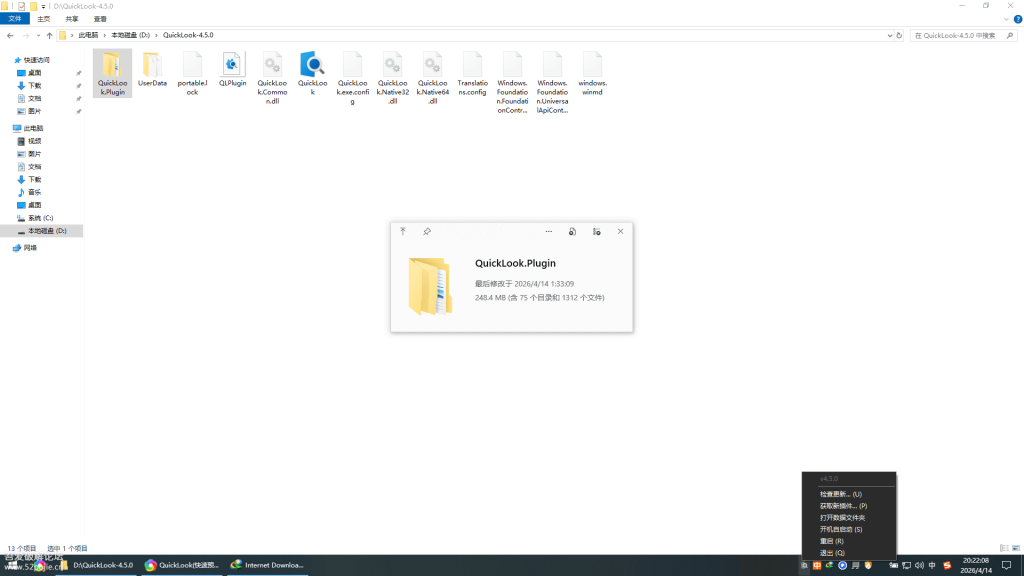The width and height of the screenshot is (1024, 576).
Task: Select QuickLook.Native32.dll file
Action: click(x=392, y=78)
